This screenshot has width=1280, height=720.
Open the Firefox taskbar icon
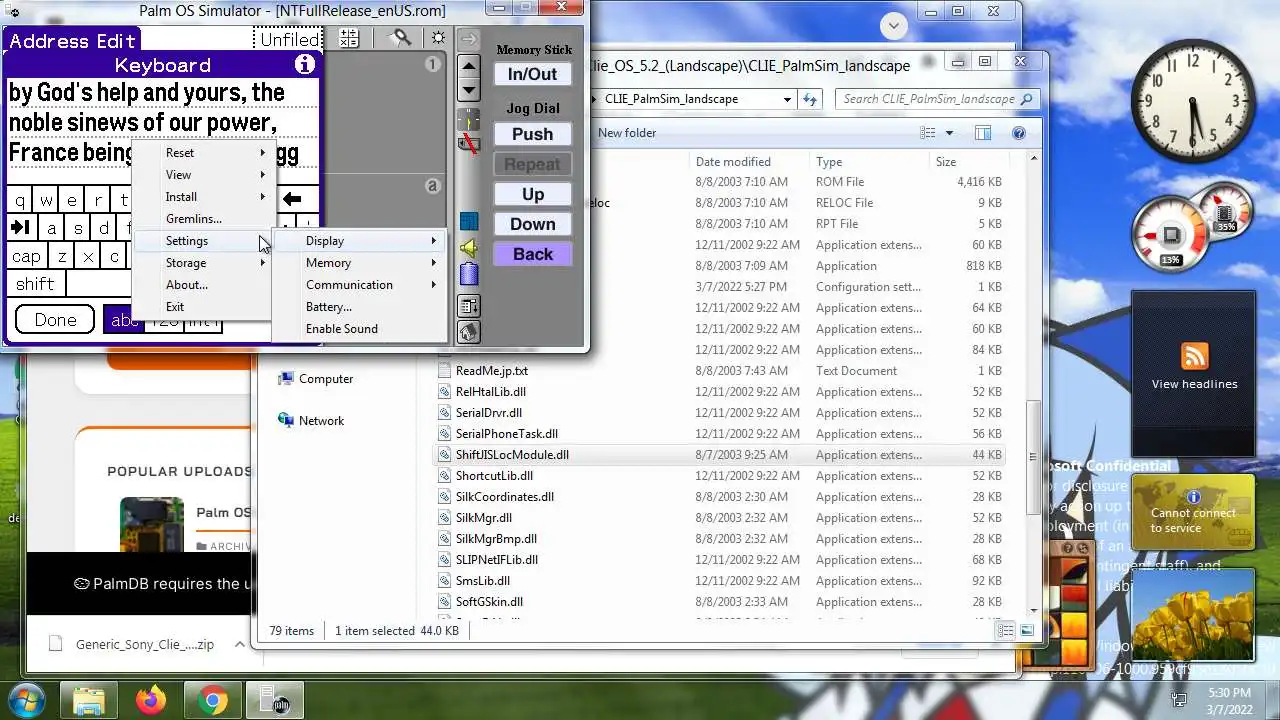(151, 701)
